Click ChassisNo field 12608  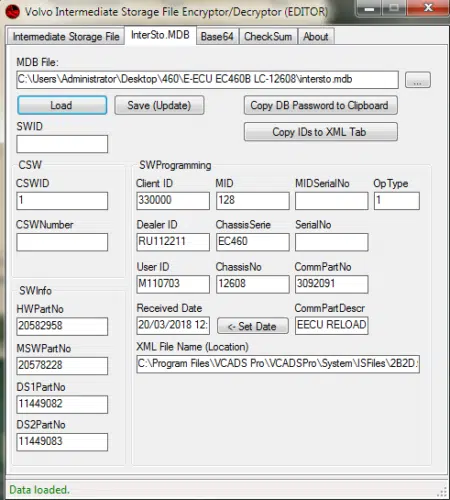pyautogui.click(x=253, y=284)
